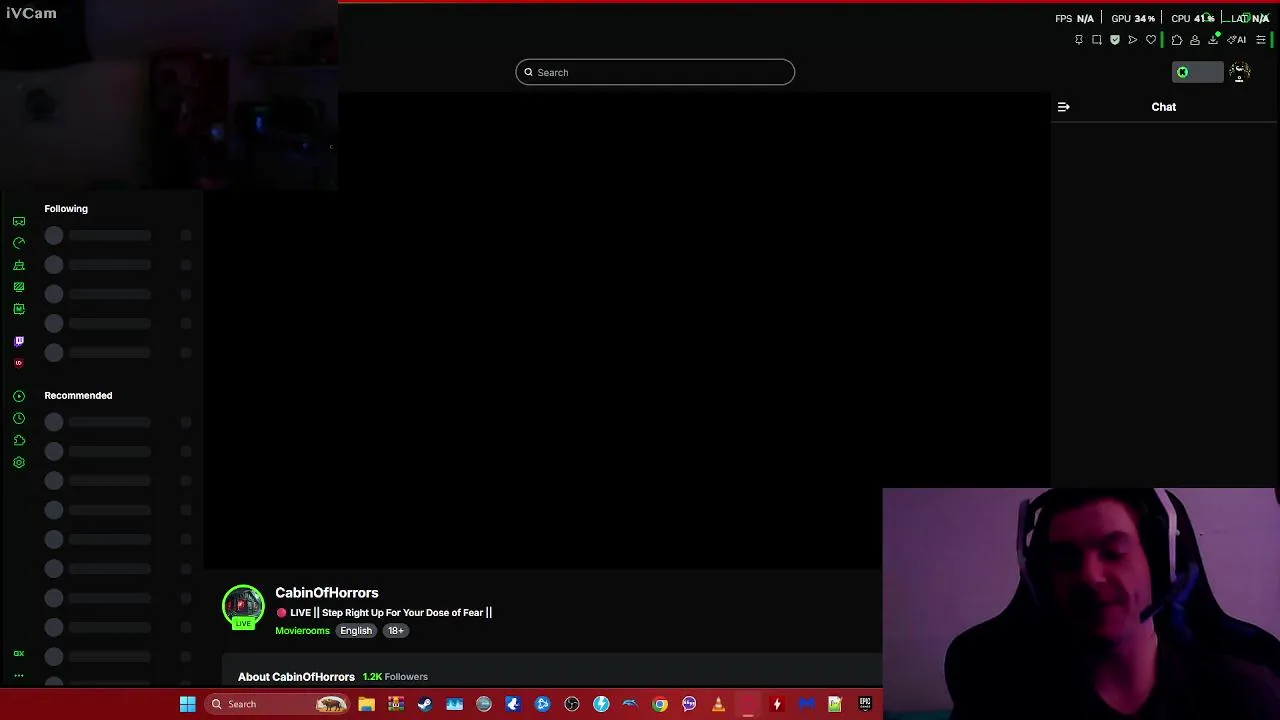Screen dimensions: 1280x720
Task: Open the three-dots sidebar setup menu
Action: tap(19, 676)
